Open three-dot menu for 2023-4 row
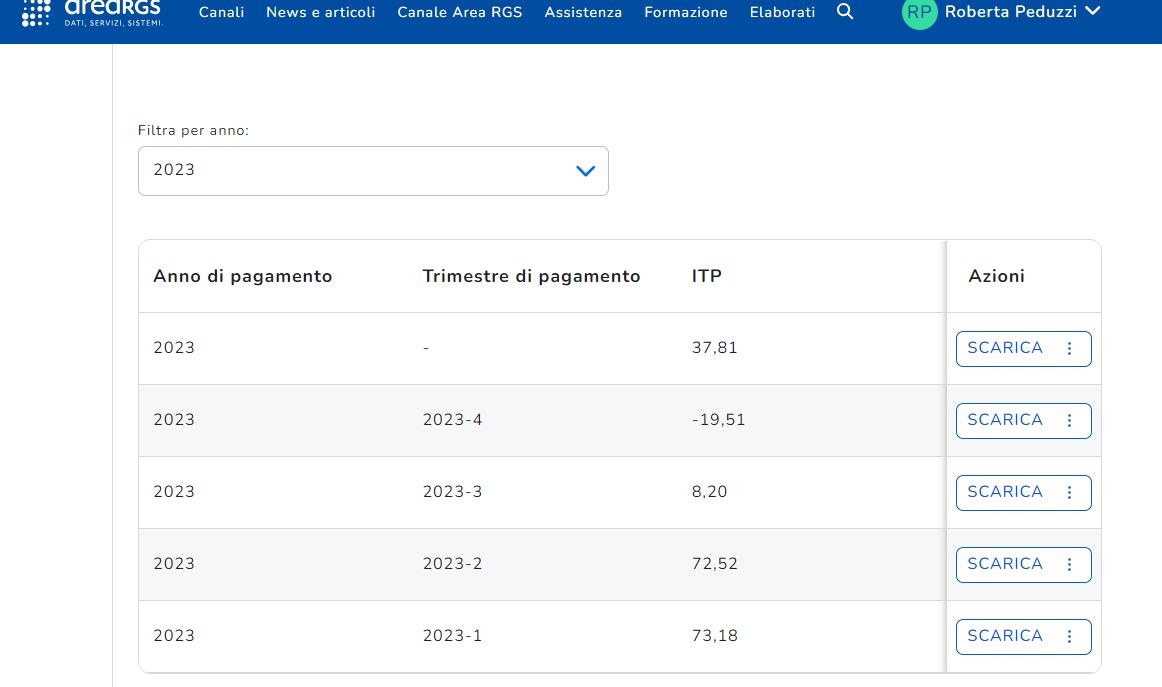This screenshot has width=1162, height=687. click(x=1069, y=421)
